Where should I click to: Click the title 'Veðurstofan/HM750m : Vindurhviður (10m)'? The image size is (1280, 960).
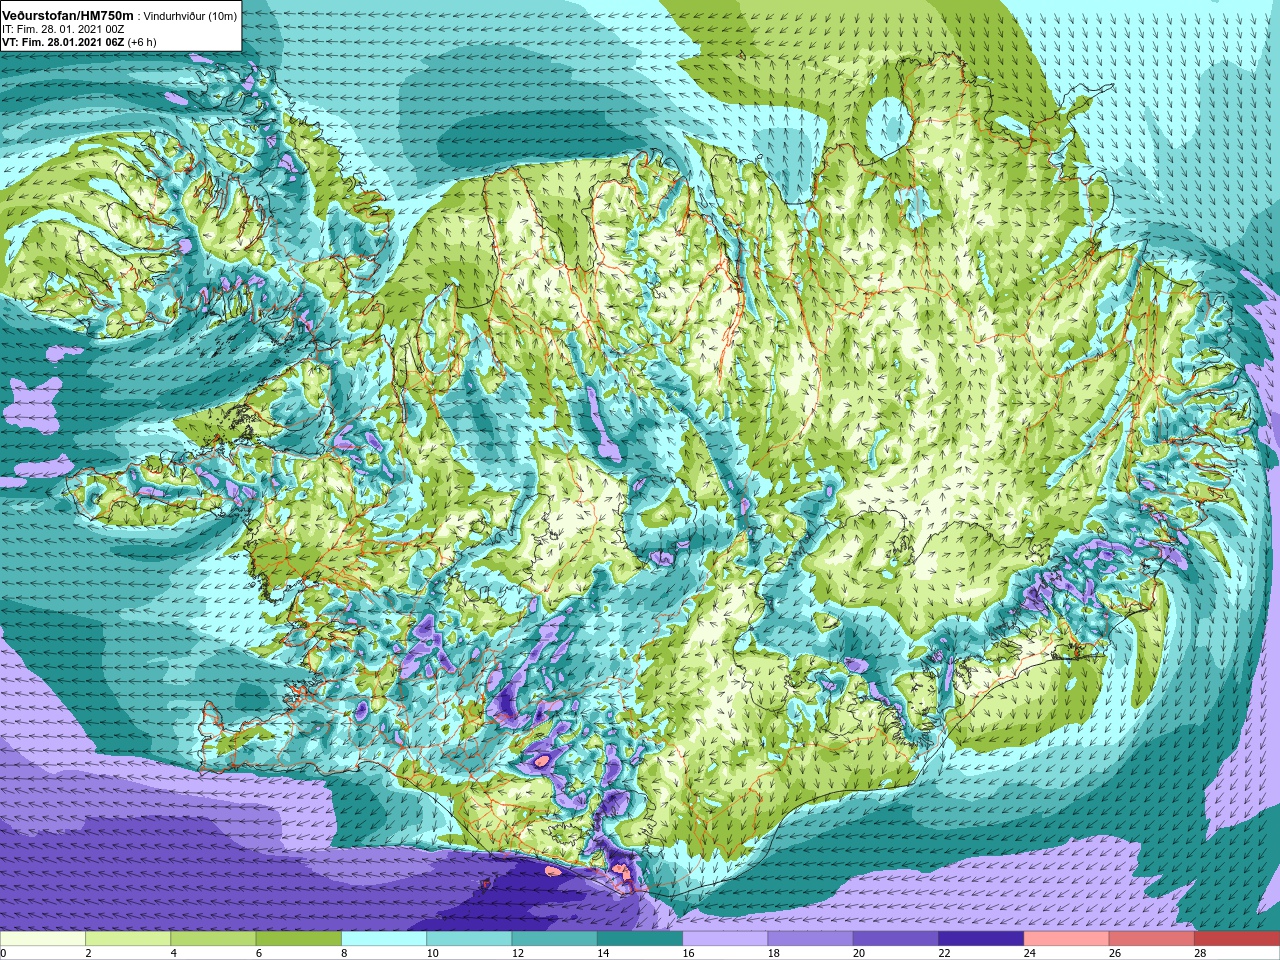tap(120, 16)
